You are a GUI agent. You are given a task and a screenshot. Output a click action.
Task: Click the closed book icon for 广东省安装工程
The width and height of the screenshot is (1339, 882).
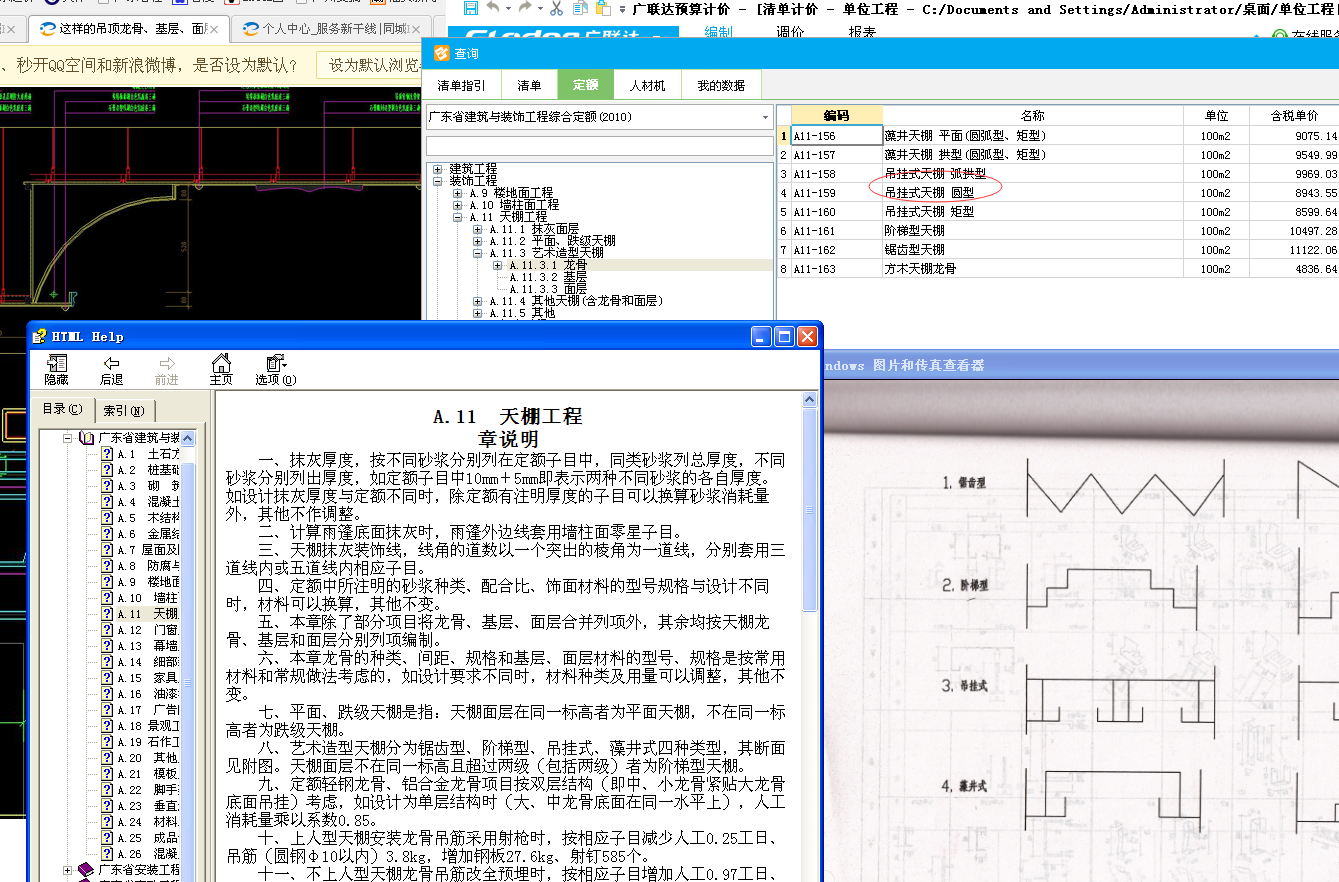tap(87, 871)
